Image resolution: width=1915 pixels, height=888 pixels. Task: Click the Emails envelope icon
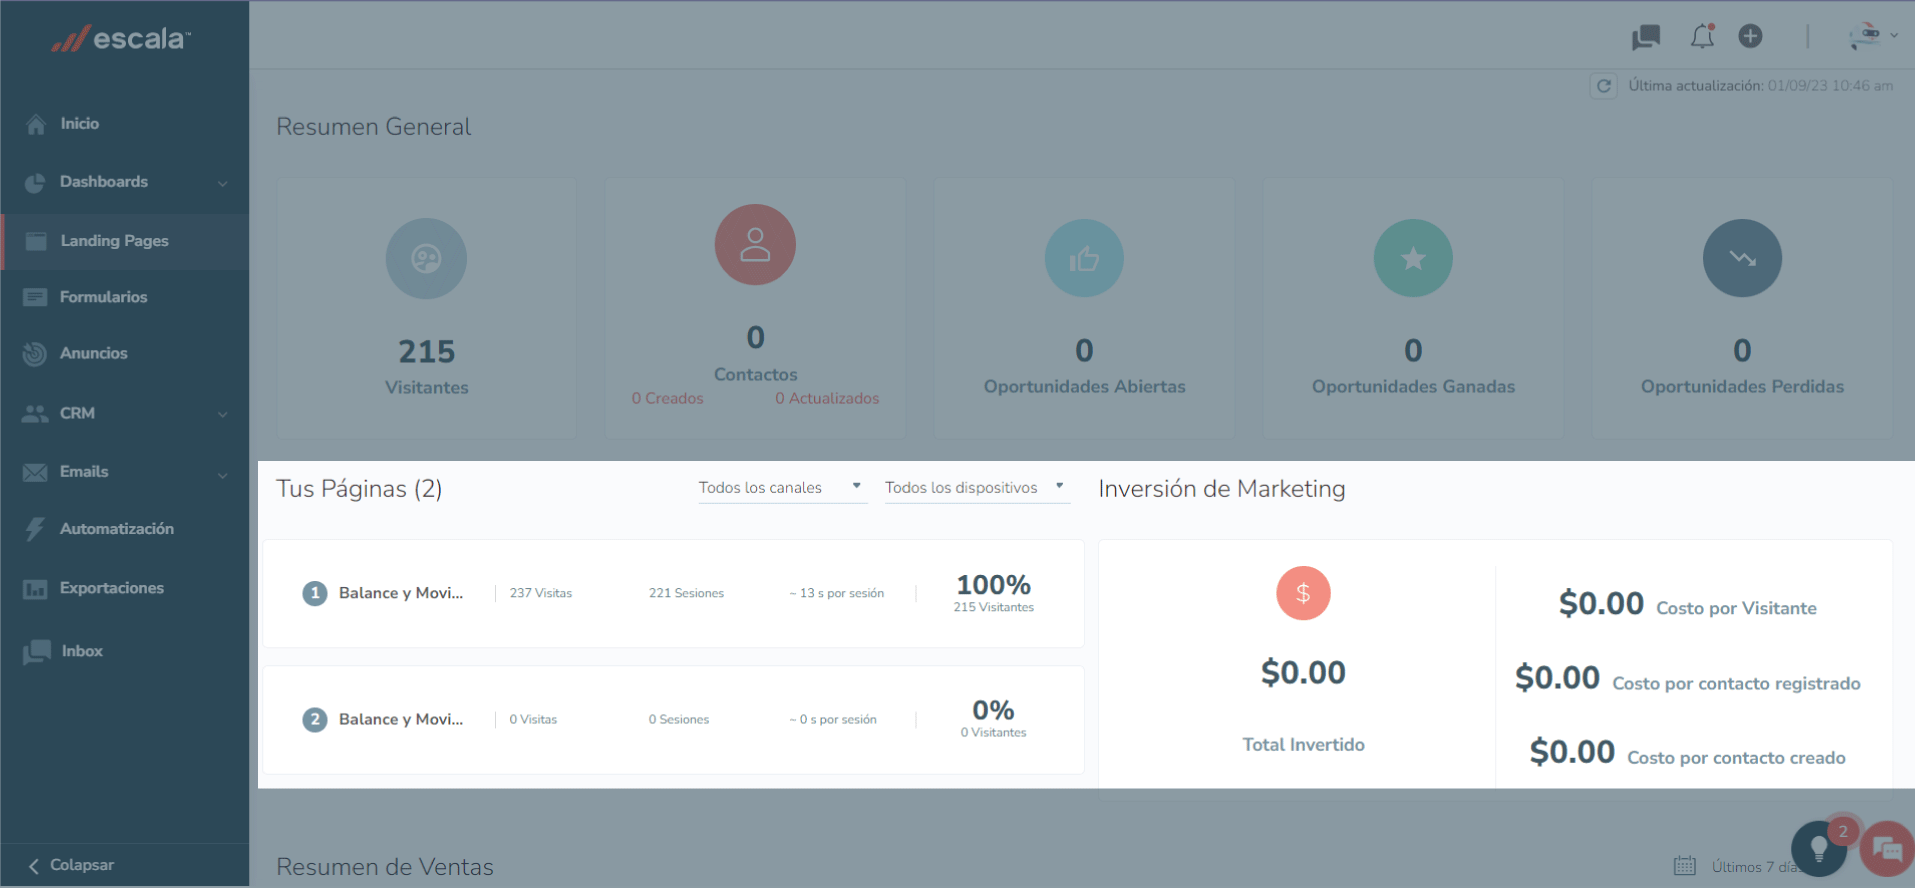point(35,472)
